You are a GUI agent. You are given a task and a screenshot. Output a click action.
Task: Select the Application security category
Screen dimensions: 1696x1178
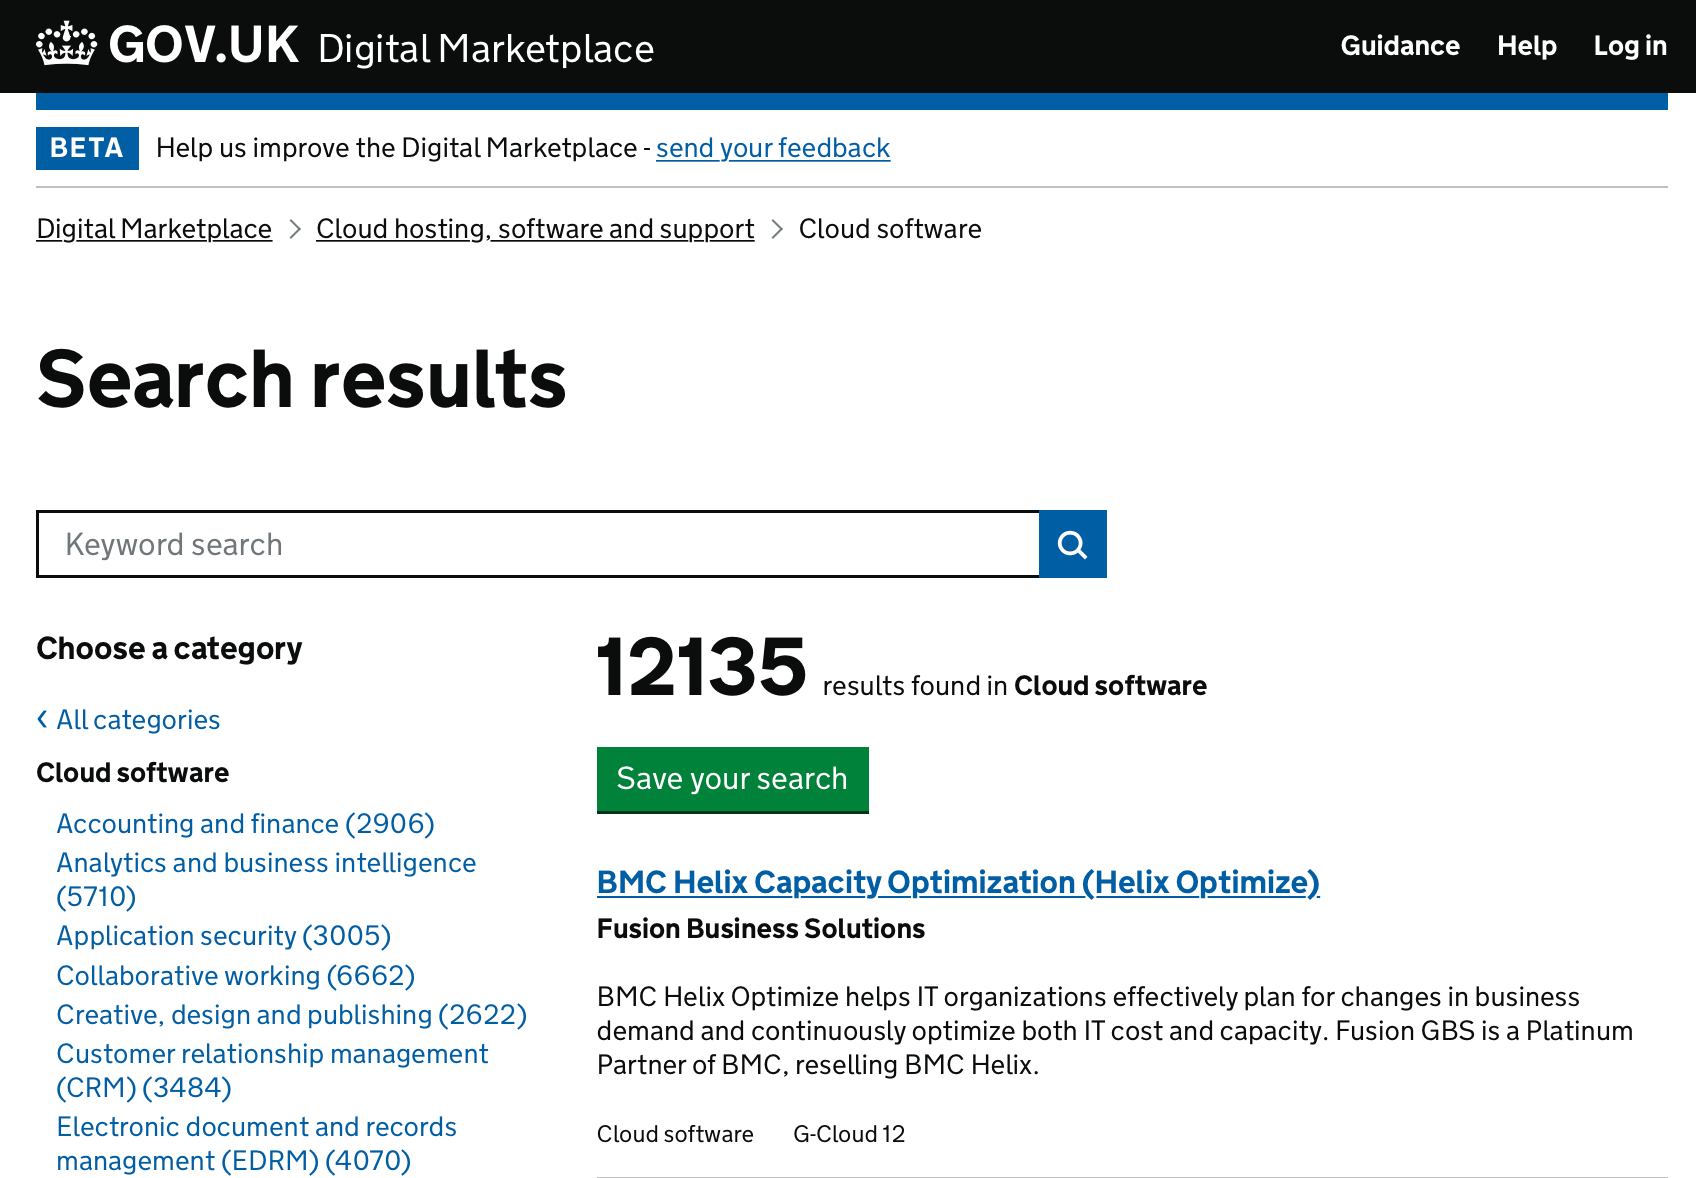tap(224, 936)
